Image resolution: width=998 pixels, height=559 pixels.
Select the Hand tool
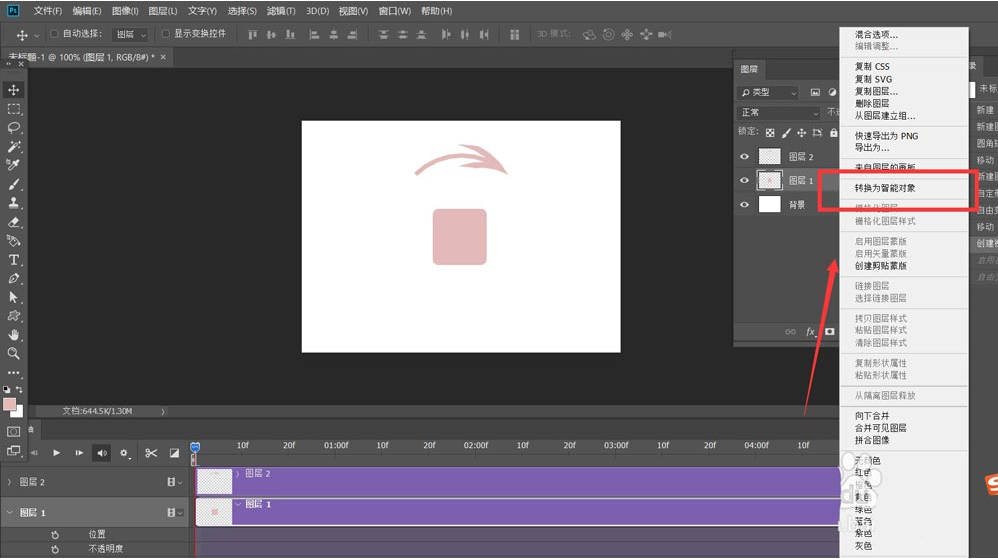(14, 335)
